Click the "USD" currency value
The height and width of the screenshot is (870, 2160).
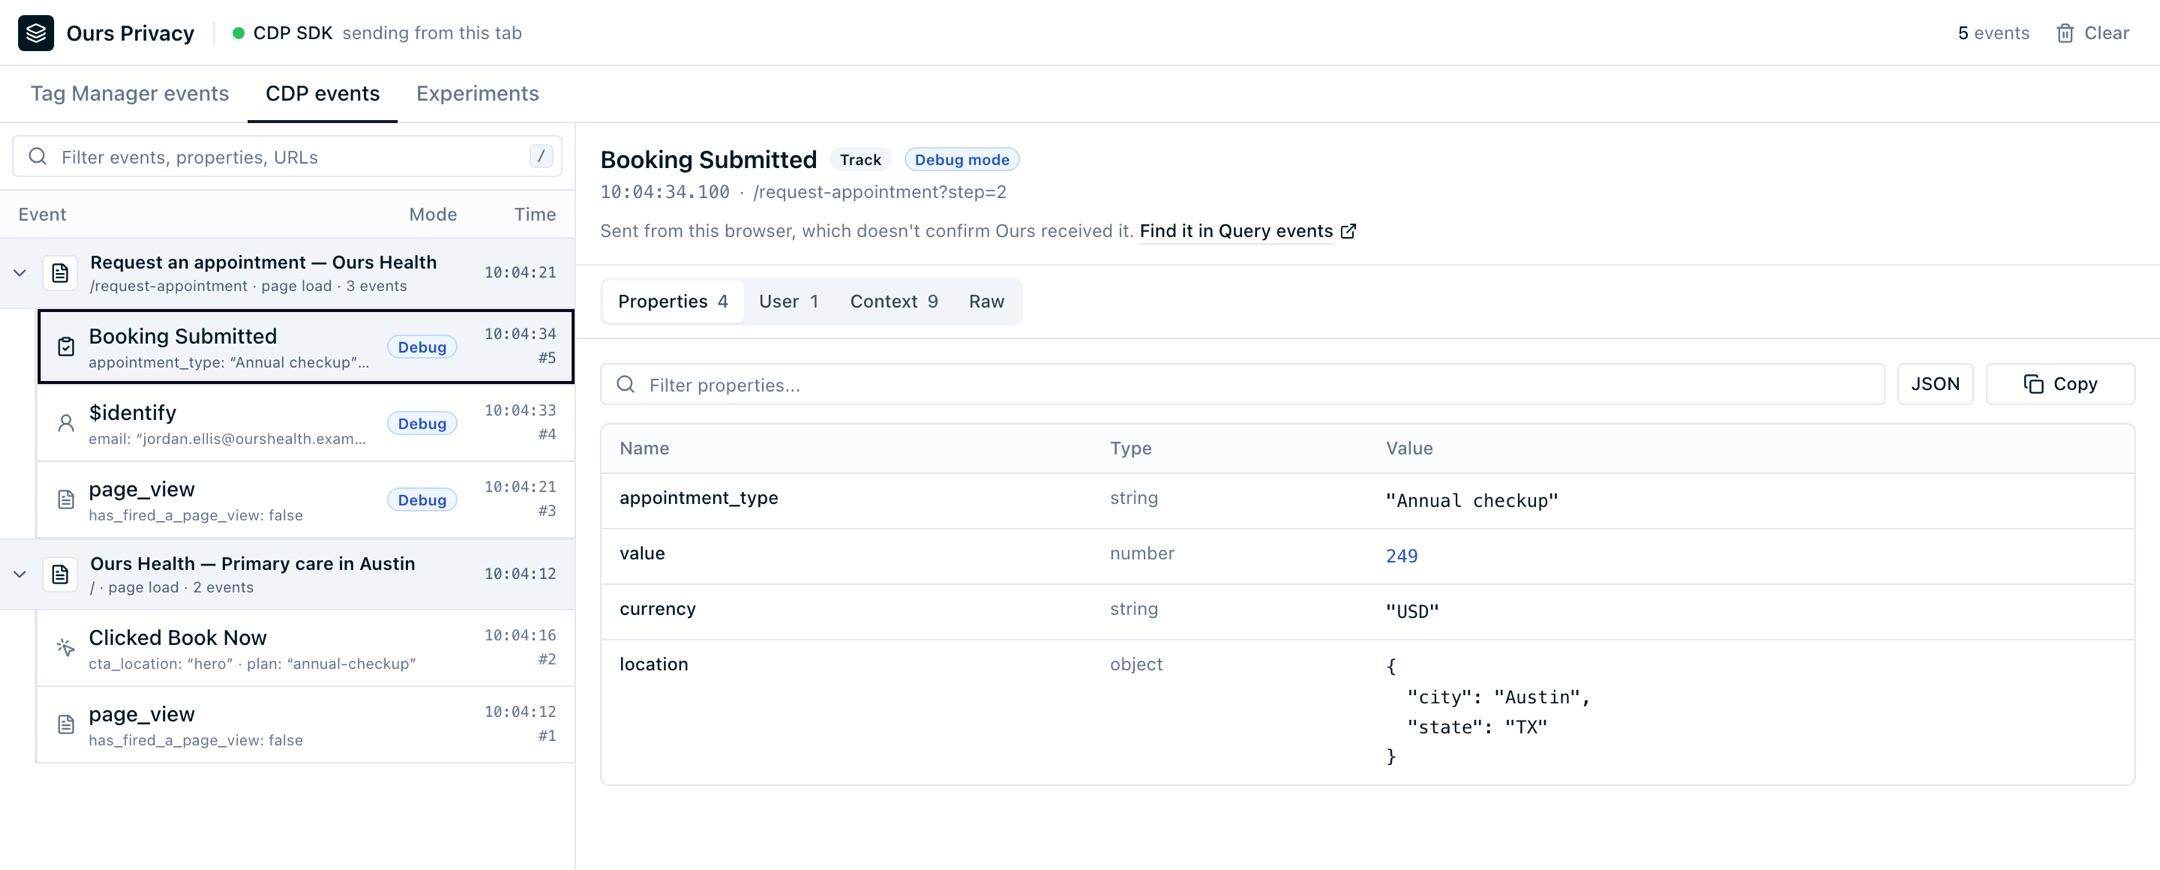pyautogui.click(x=1412, y=612)
